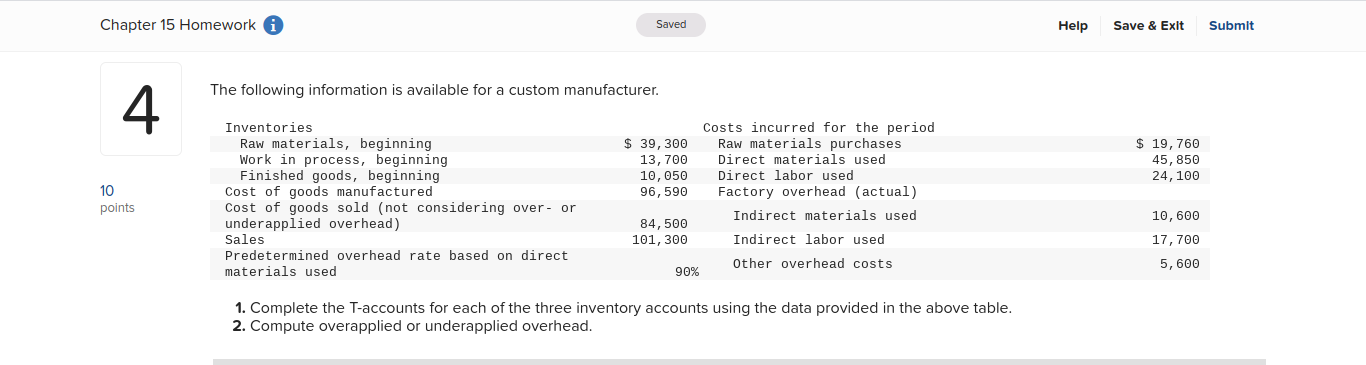Screen dimensions: 1366x365
Task: Click the Chapter 15 Homework title
Action: pyautogui.click(x=178, y=25)
